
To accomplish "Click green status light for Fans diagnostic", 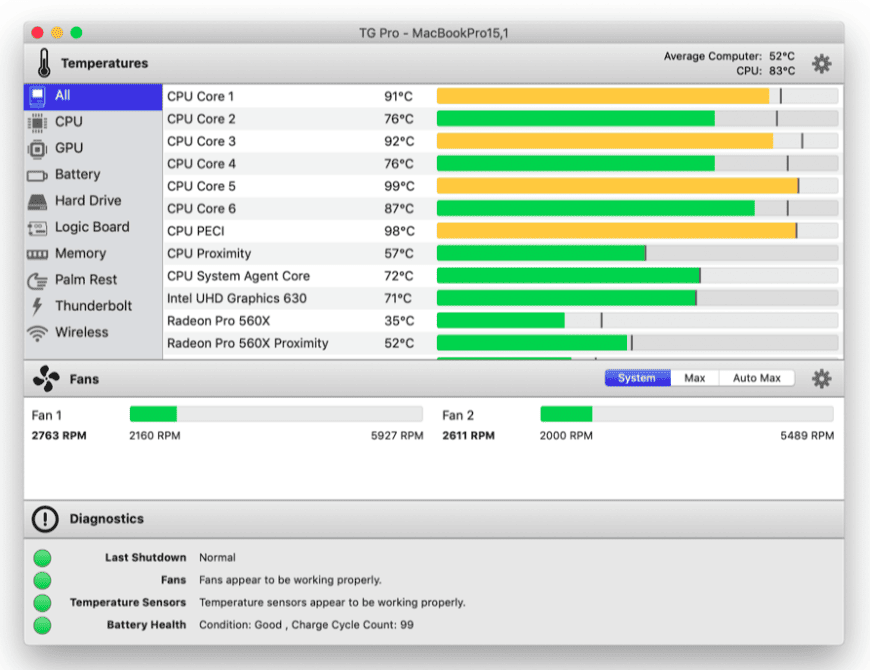I will pyautogui.click(x=42, y=580).
